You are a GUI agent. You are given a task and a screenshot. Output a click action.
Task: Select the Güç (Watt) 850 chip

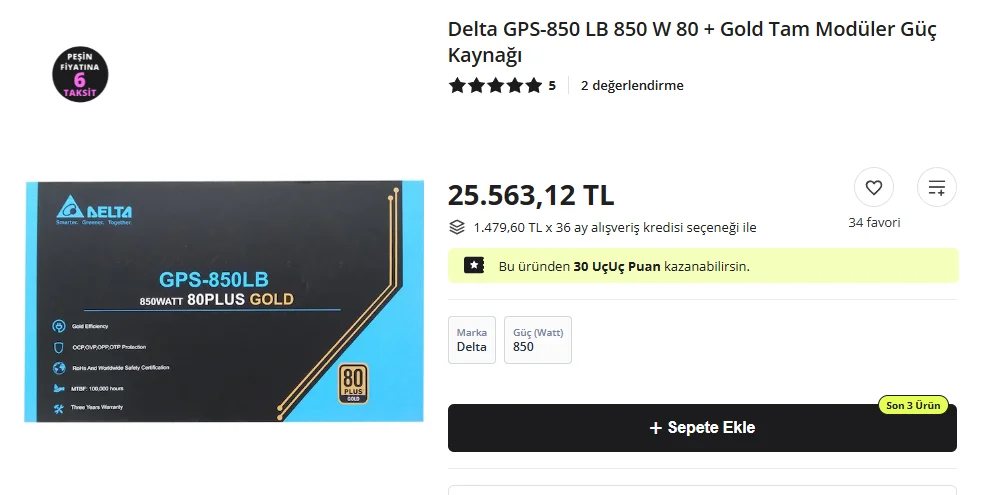tap(538, 340)
